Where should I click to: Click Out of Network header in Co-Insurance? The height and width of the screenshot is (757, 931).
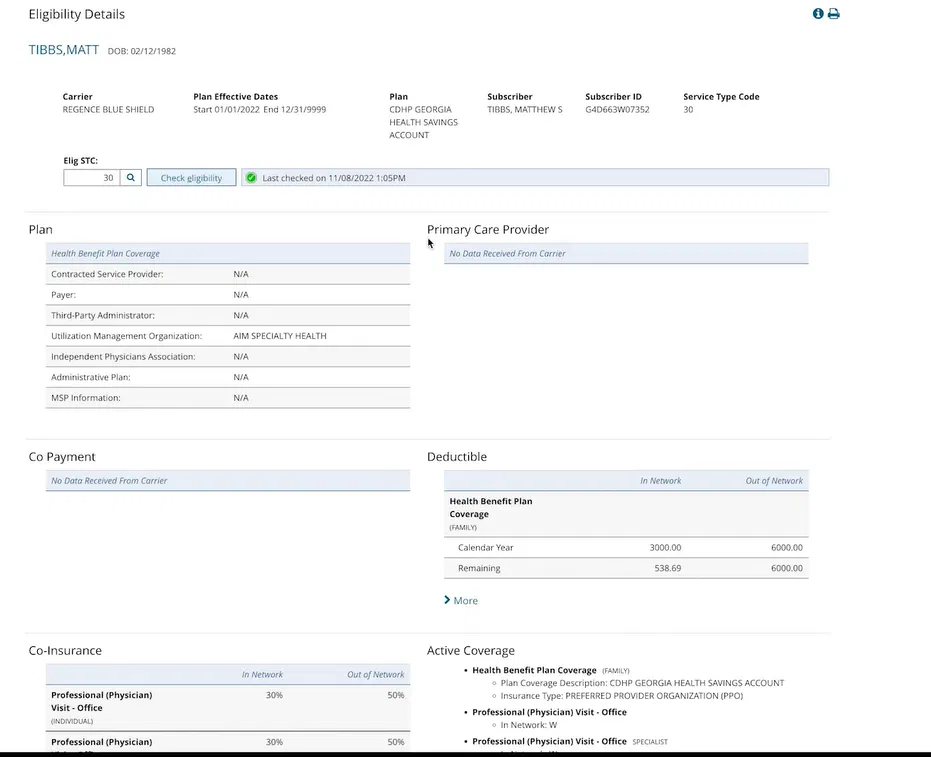(375, 674)
